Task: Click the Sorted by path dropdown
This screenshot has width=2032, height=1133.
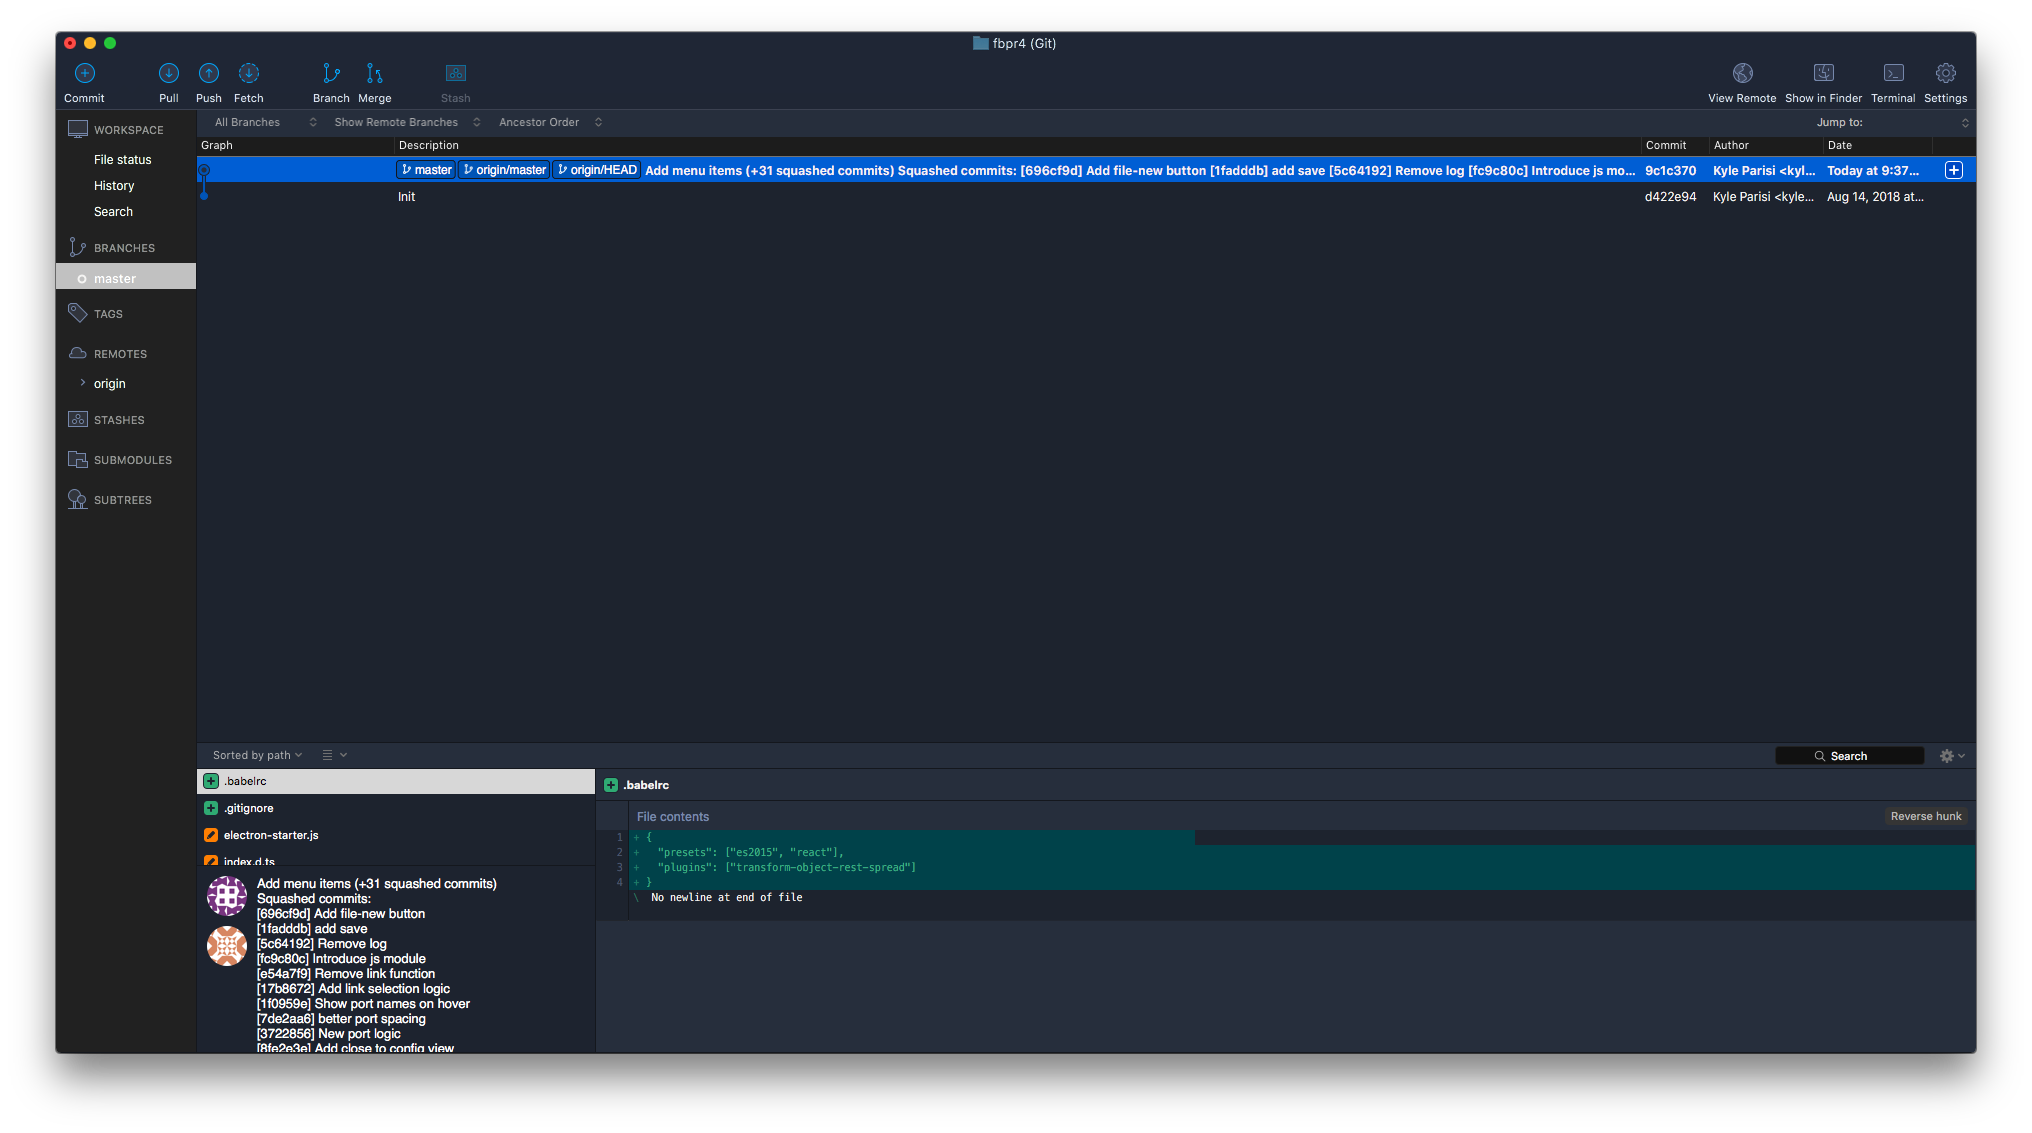Action: (x=255, y=755)
